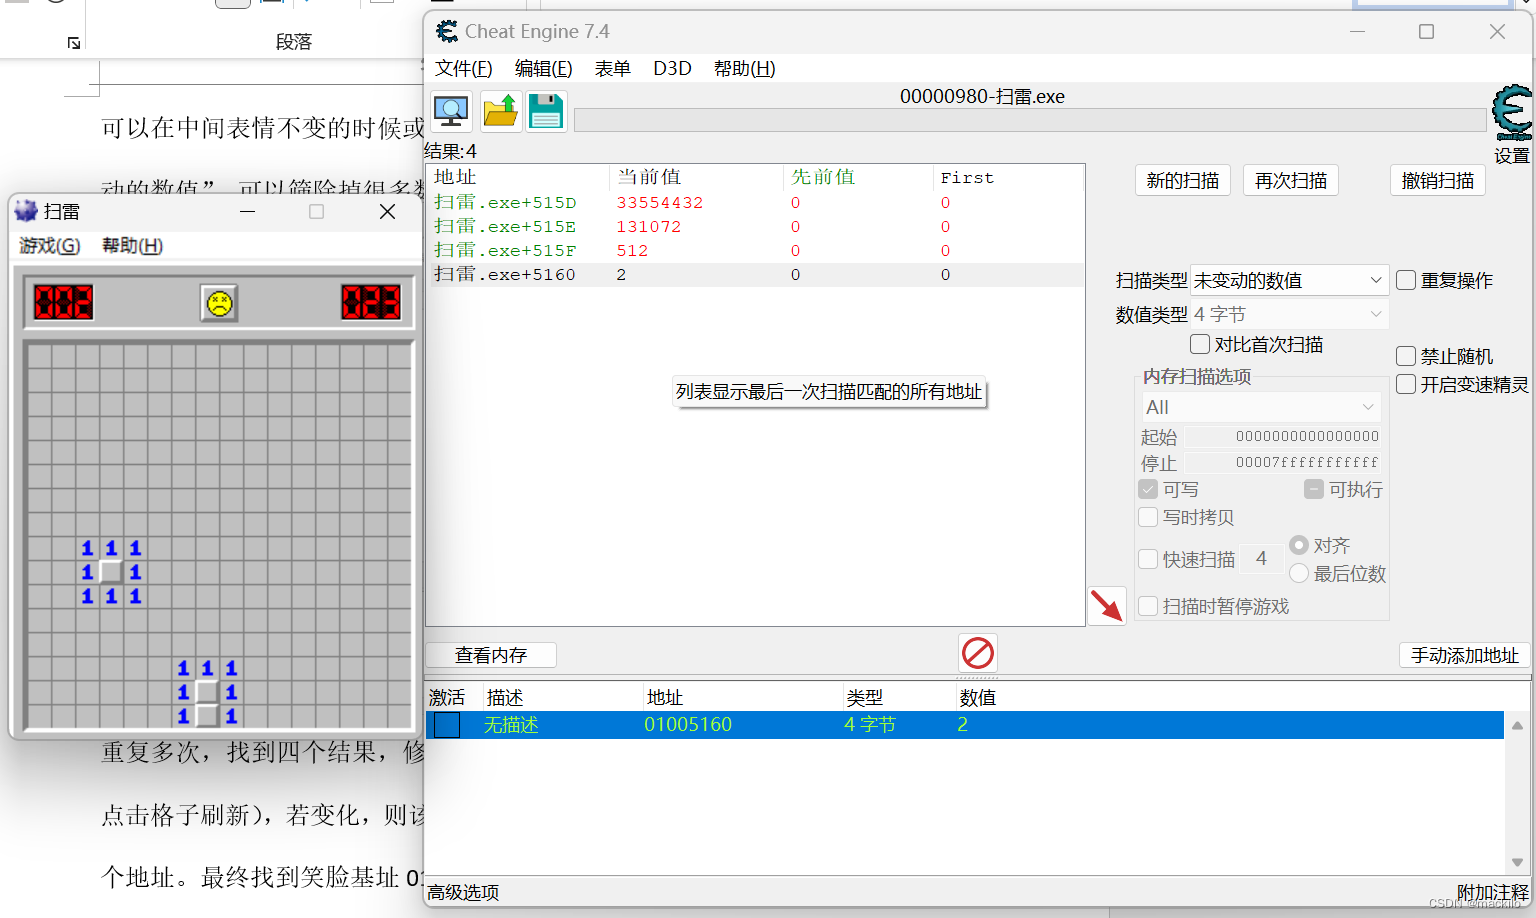Click the scan progress bar
Viewport: 1536px width, 918px height.
pos(1030,120)
